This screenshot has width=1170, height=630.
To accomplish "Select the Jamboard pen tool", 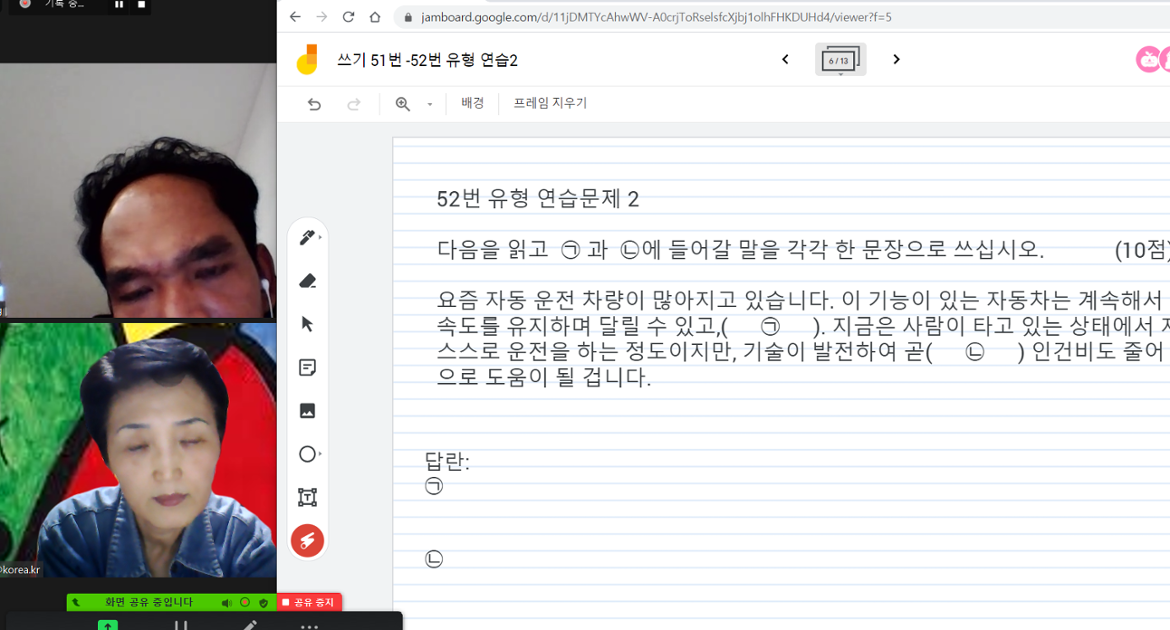I will (307, 237).
